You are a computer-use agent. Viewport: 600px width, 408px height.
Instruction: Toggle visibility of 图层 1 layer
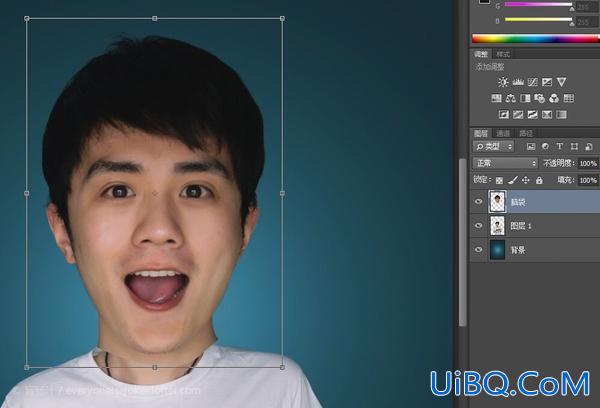(478, 225)
